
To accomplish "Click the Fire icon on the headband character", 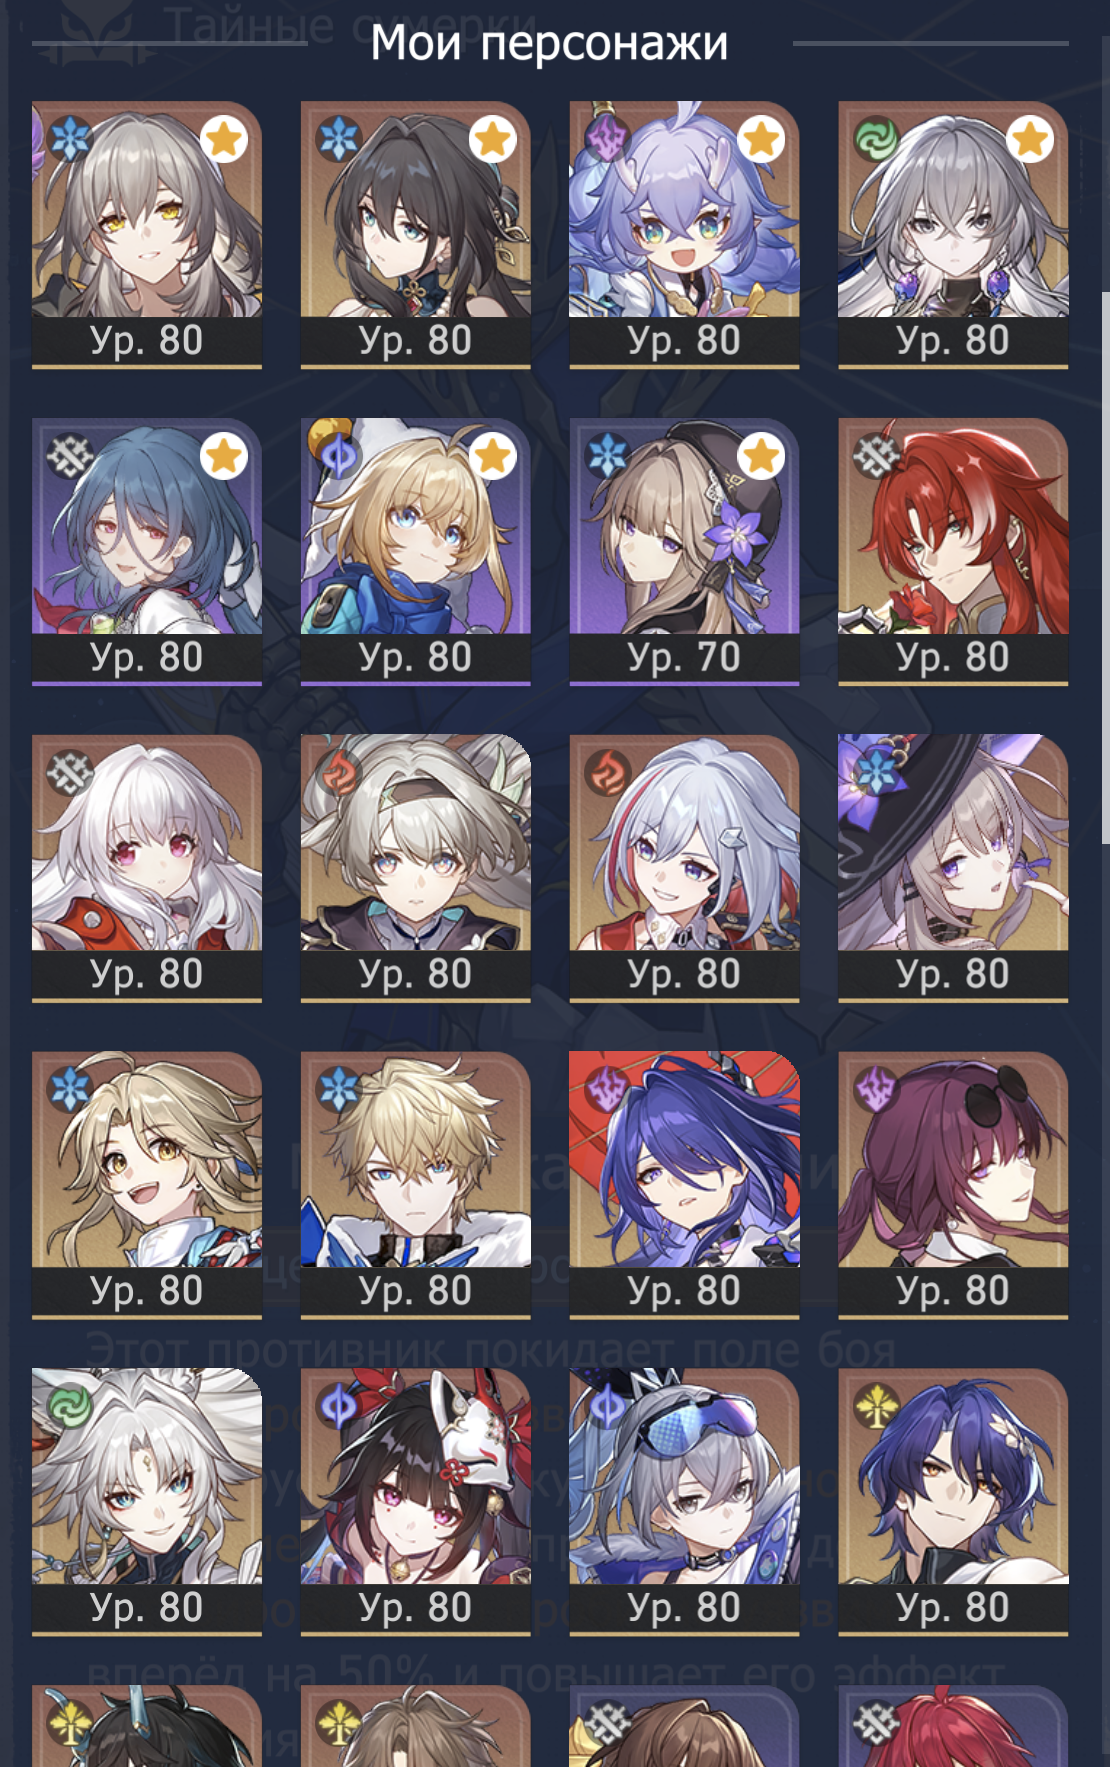I will (x=339, y=773).
